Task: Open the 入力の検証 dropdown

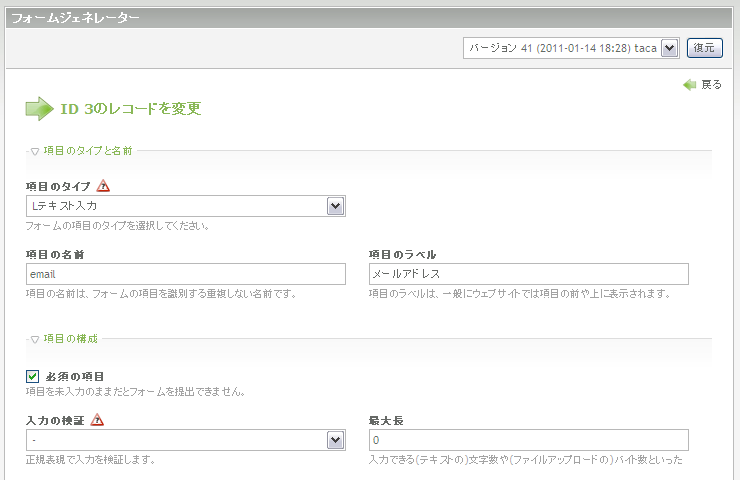Action: tap(185, 440)
